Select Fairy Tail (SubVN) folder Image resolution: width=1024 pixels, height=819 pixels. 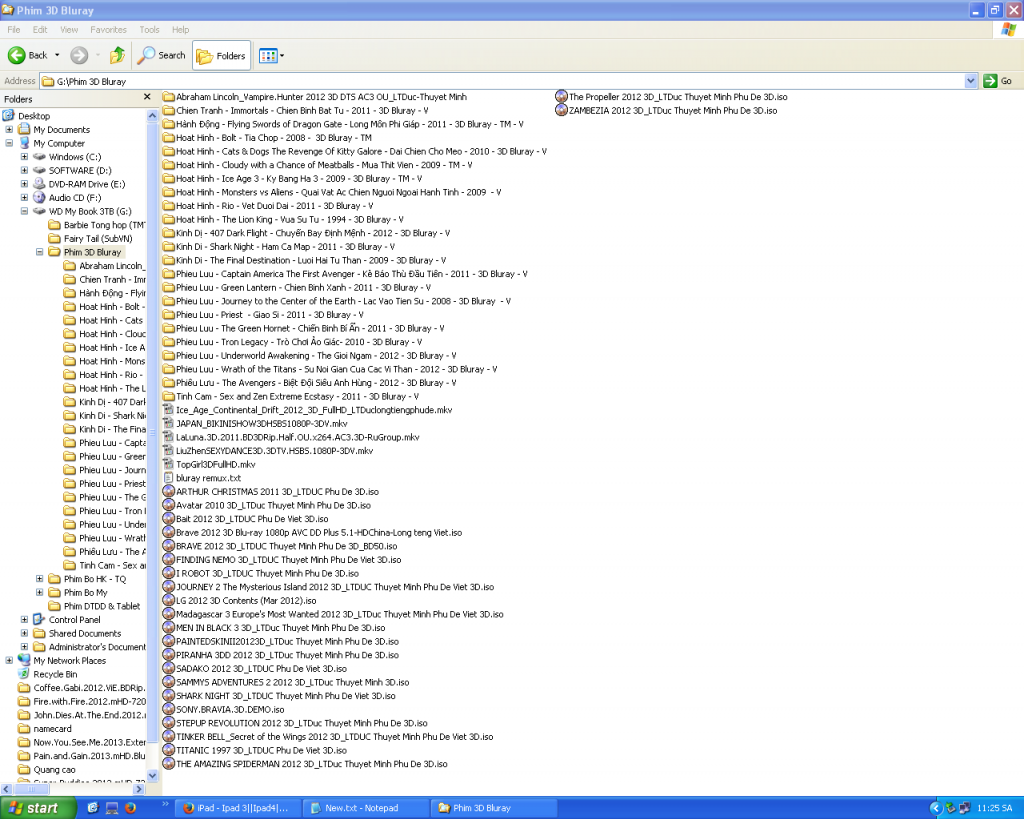point(98,238)
